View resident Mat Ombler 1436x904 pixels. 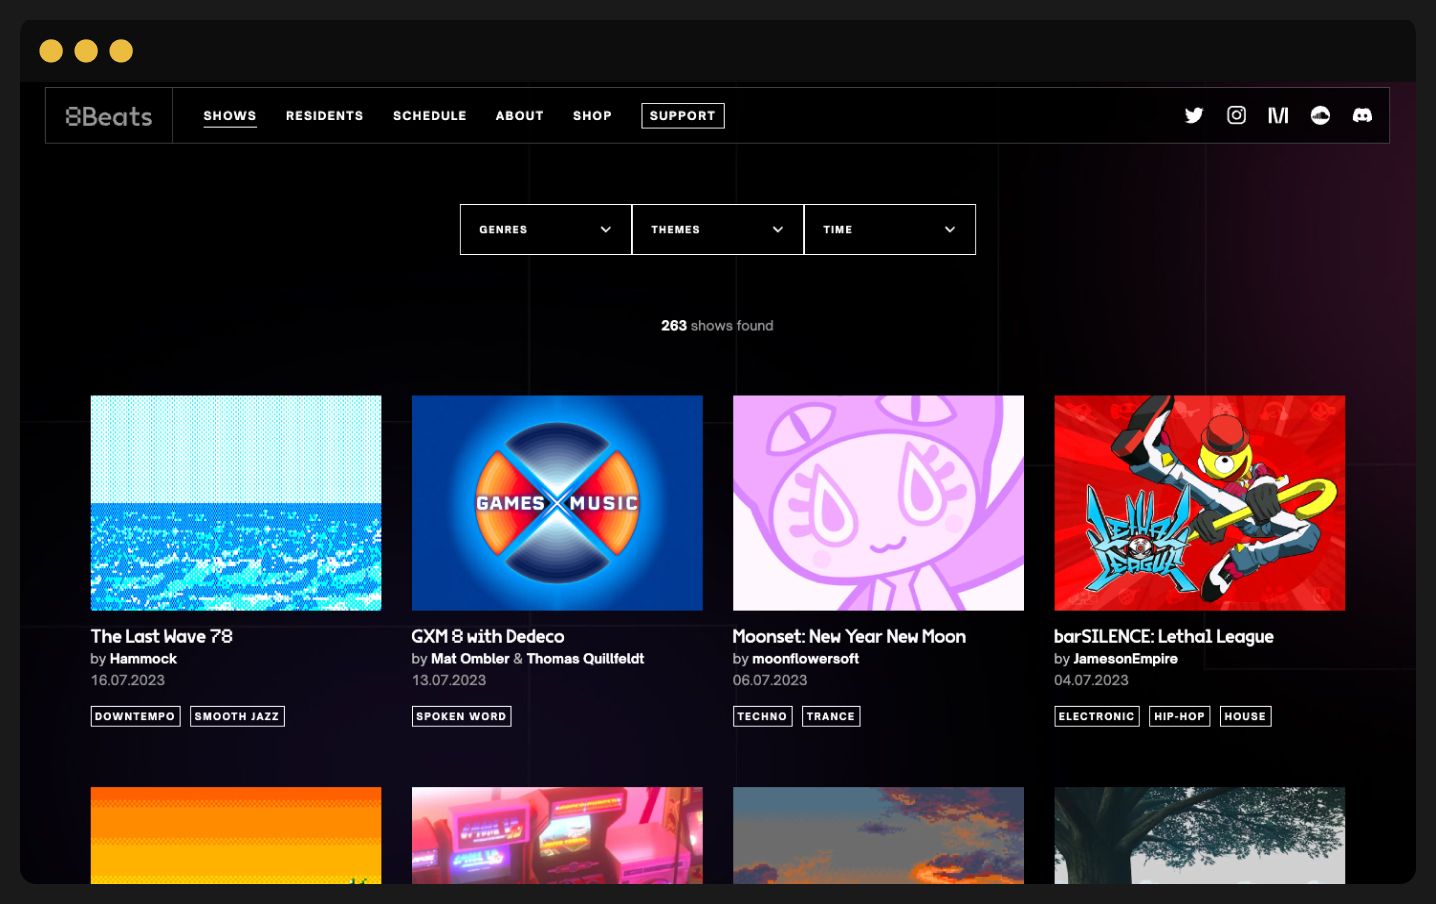tap(470, 659)
